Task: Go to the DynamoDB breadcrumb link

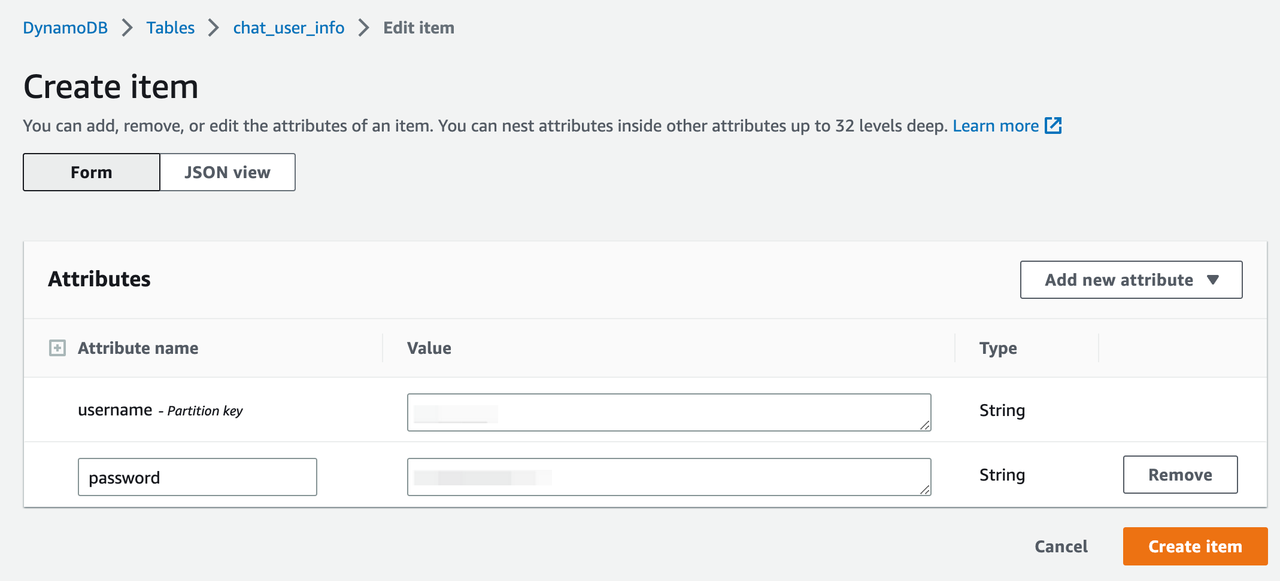Action: tap(65, 28)
